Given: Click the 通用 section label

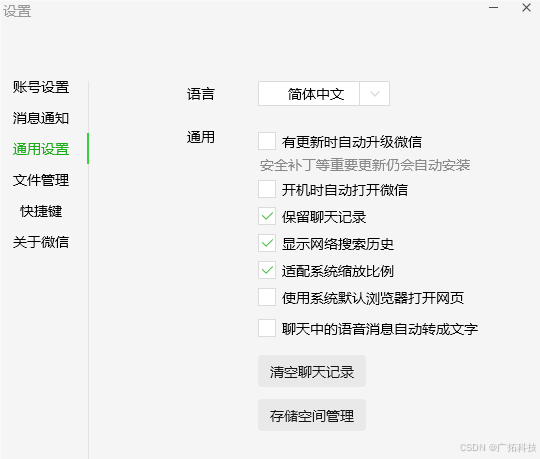Looking at the screenshot, I should click(201, 137).
